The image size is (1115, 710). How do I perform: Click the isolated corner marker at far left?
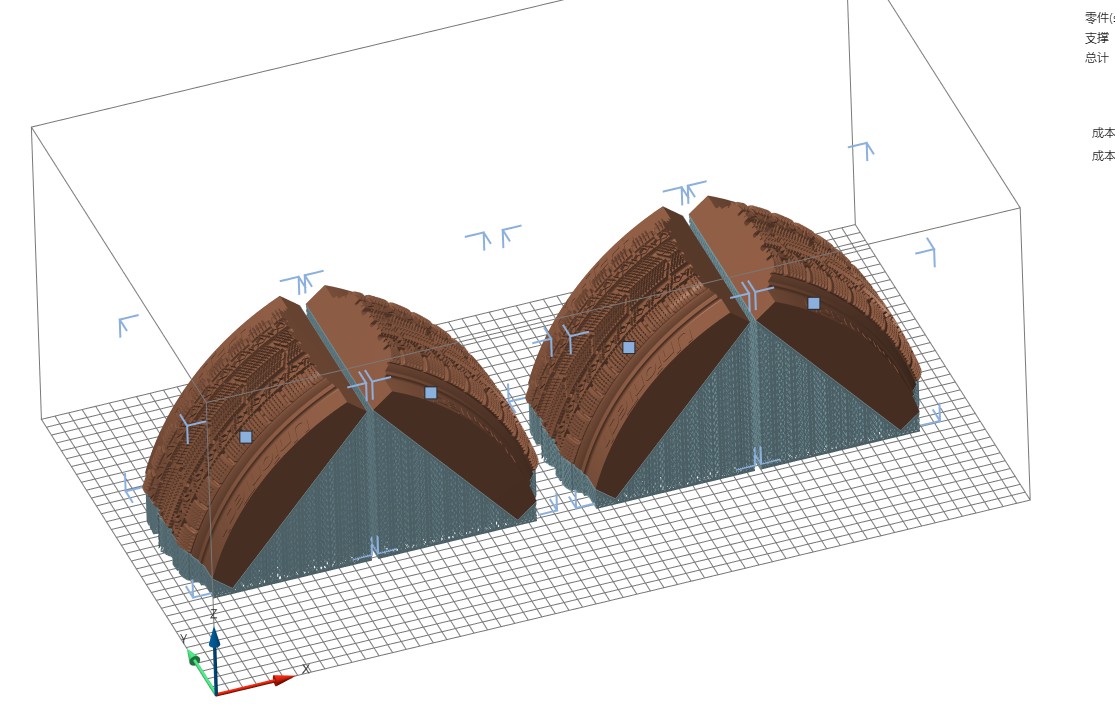pos(127,324)
